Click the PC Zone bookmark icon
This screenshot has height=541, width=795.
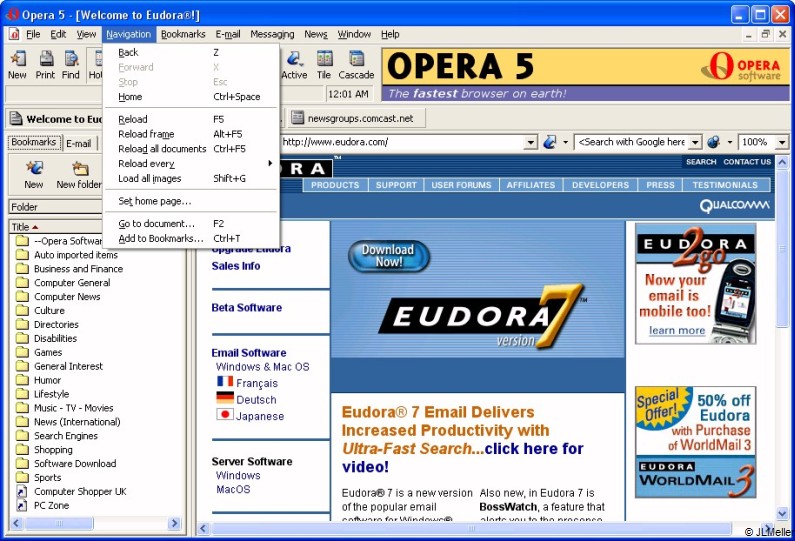(22, 506)
